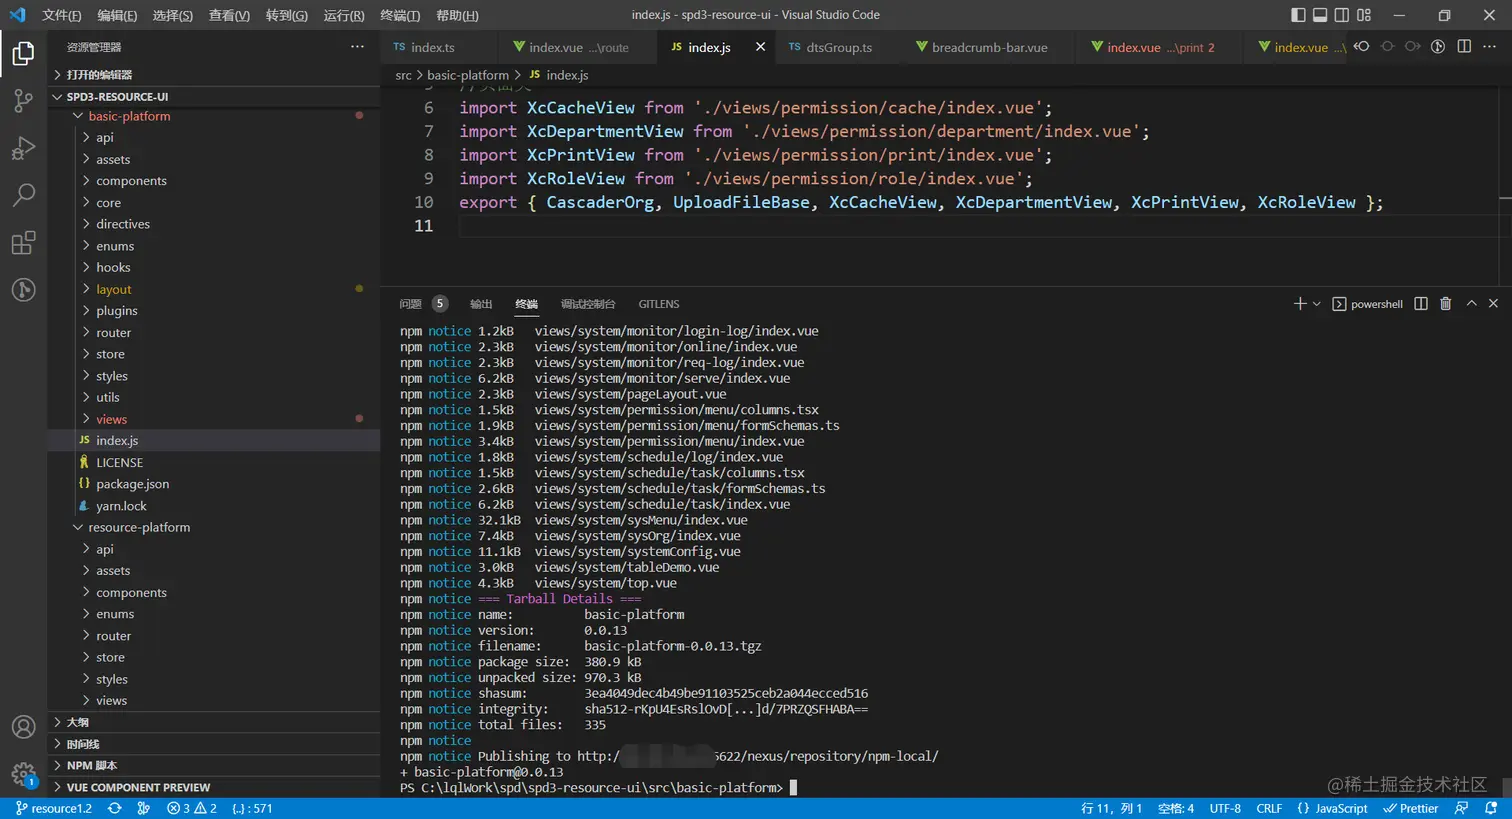Toggle primary sidebar layout button in title bar
Viewport: 1512px width, 819px height.
coord(1298,15)
